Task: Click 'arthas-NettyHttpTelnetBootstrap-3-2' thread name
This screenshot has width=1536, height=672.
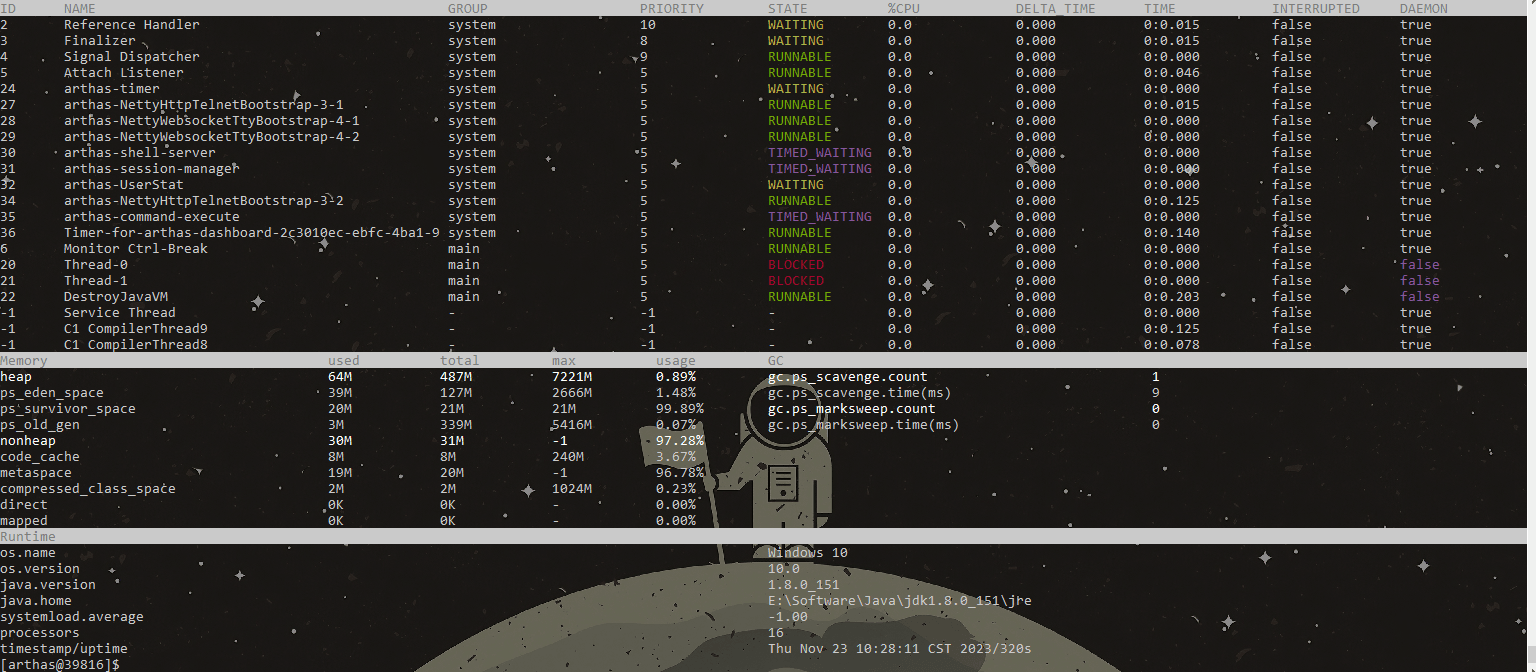Action: pos(204,201)
